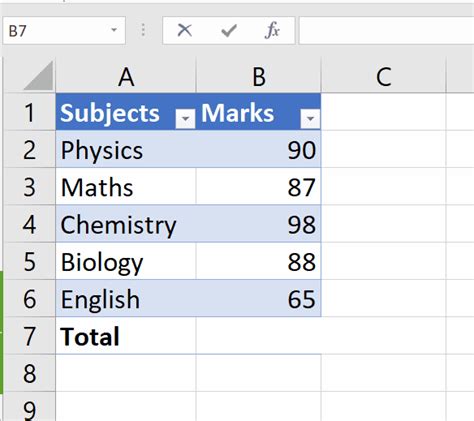Image resolution: width=474 pixels, height=421 pixels.
Task: Select column B header
Action: (259, 76)
